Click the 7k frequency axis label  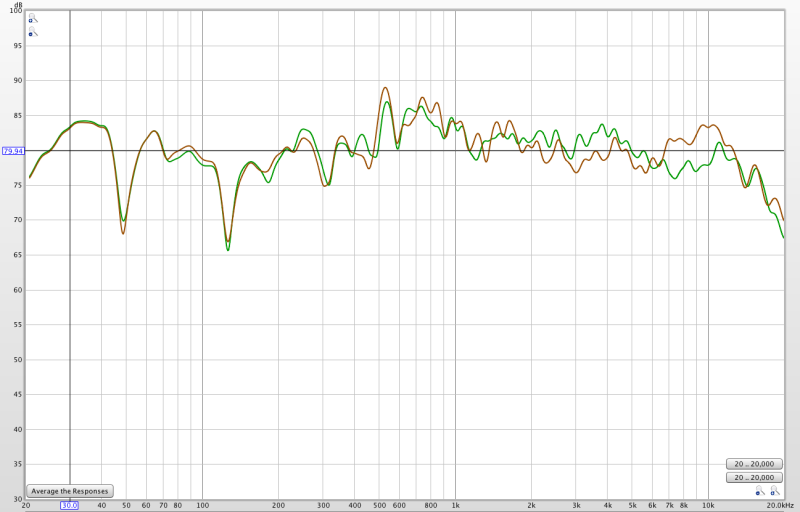[669, 505]
